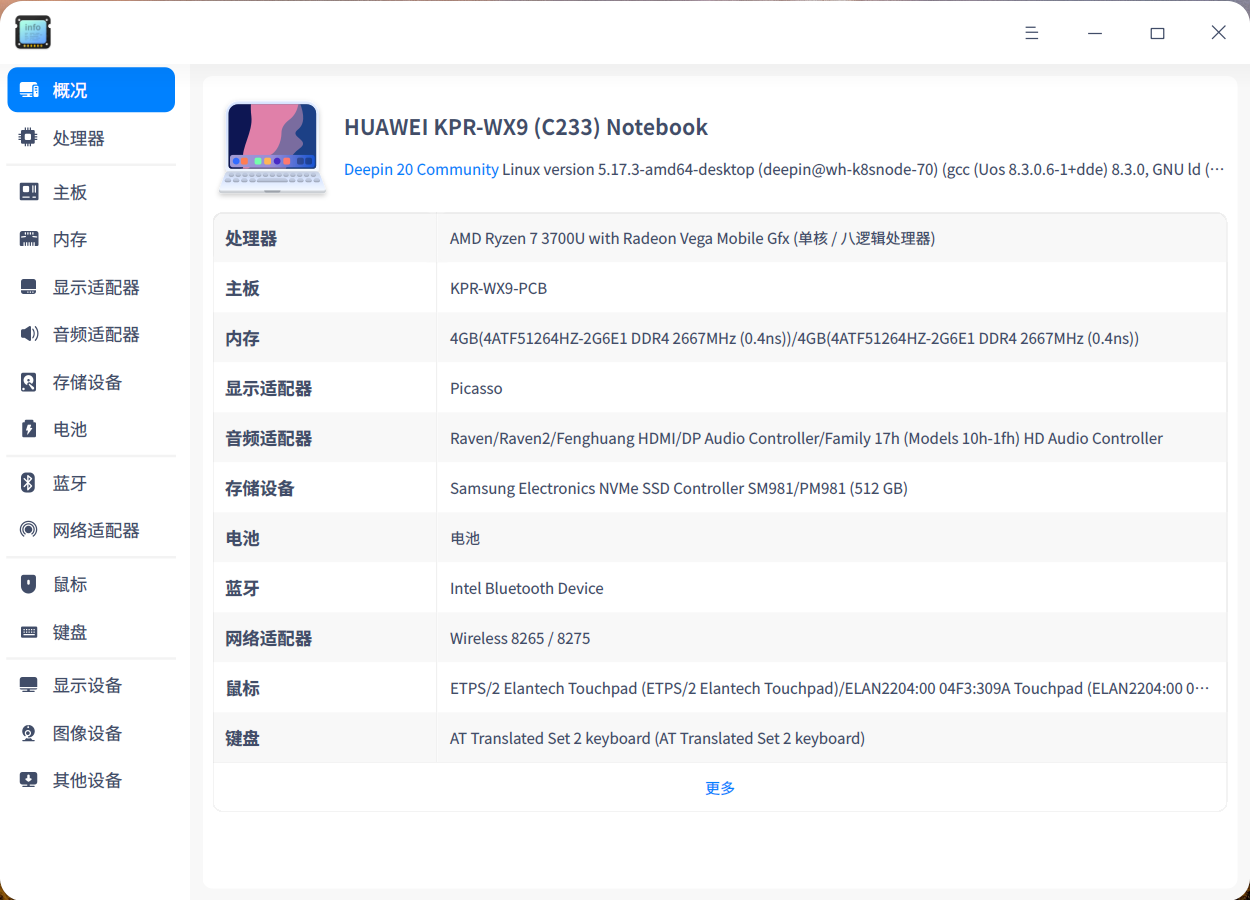Select the Display Adapter (显示适配器) icon
Screen dimensions: 1250x900
pos(28,287)
